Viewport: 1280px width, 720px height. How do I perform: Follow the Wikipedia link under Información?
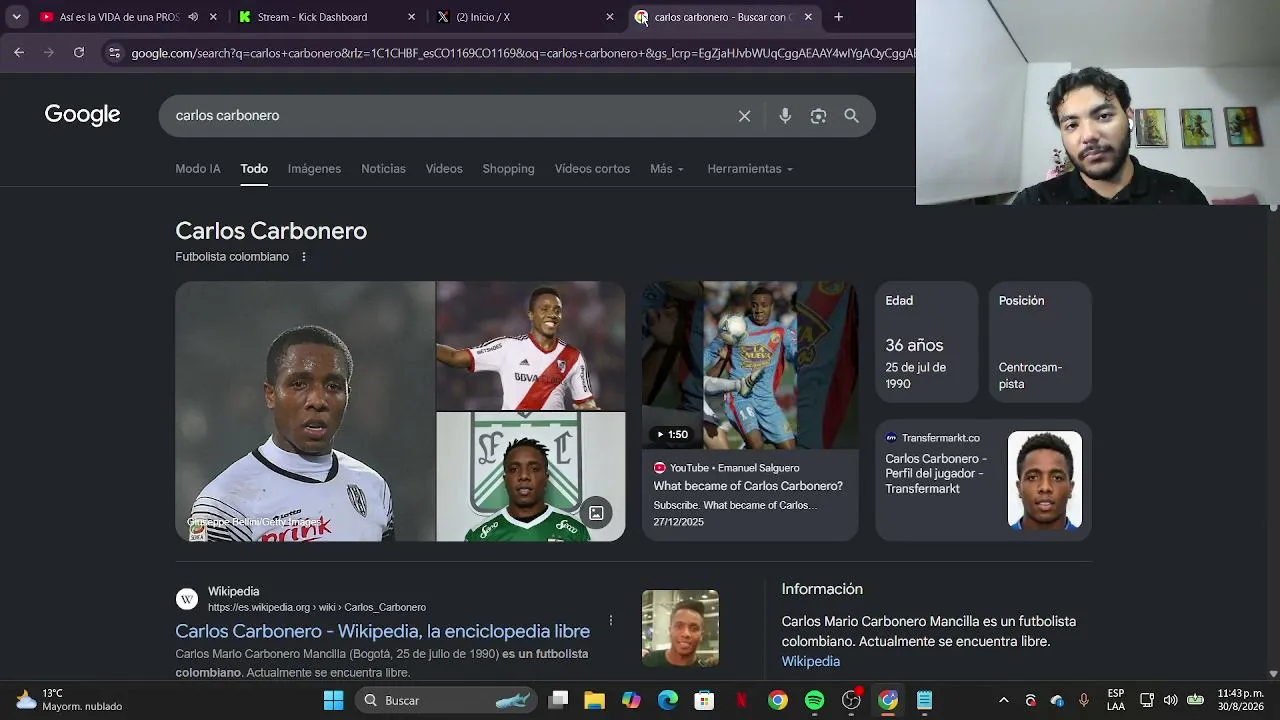tap(811, 661)
